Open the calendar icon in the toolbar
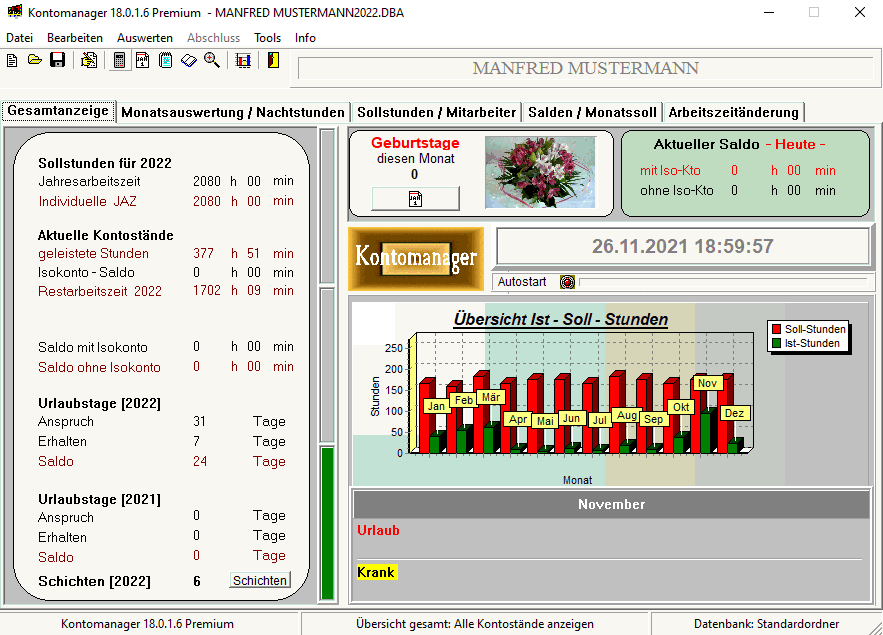Image resolution: width=883 pixels, height=635 pixels. coord(142,60)
